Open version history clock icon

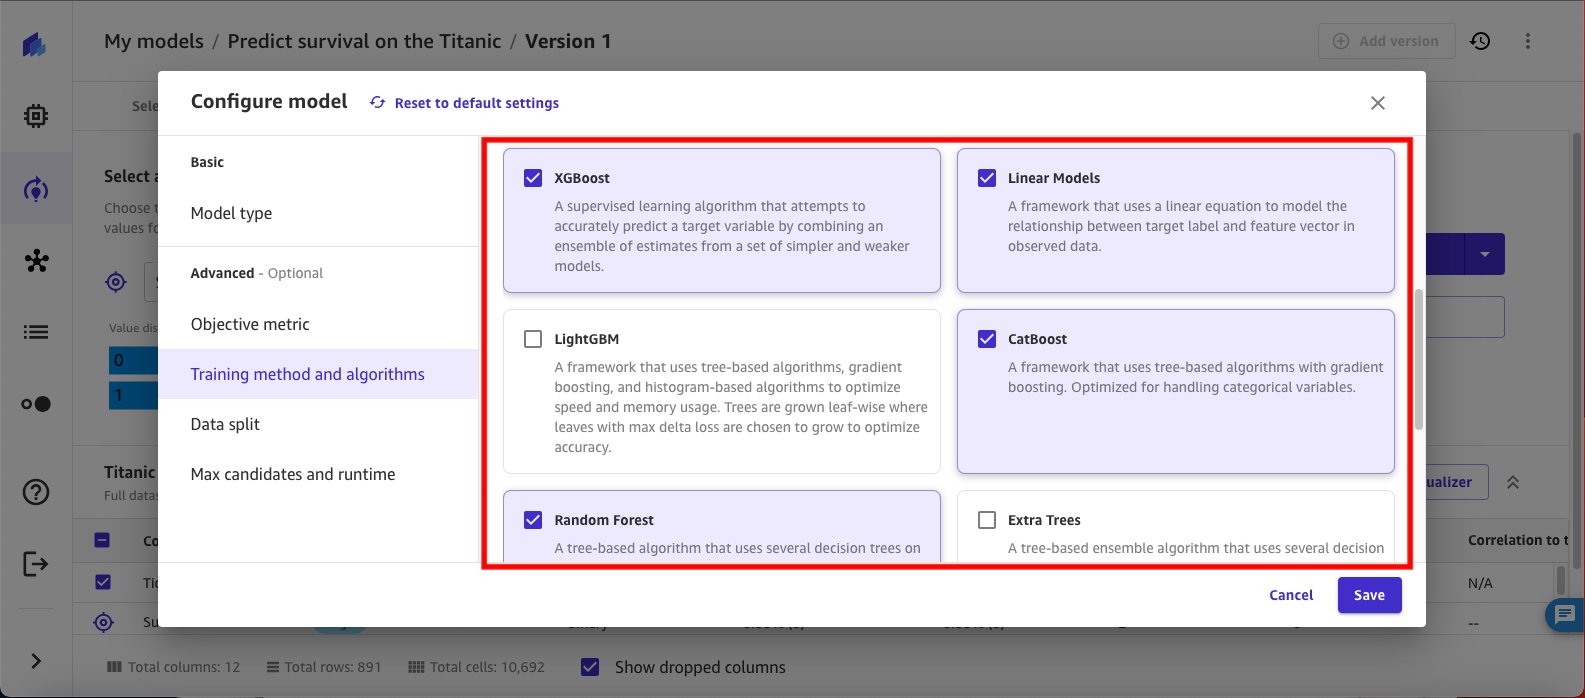coord(1480,41)
